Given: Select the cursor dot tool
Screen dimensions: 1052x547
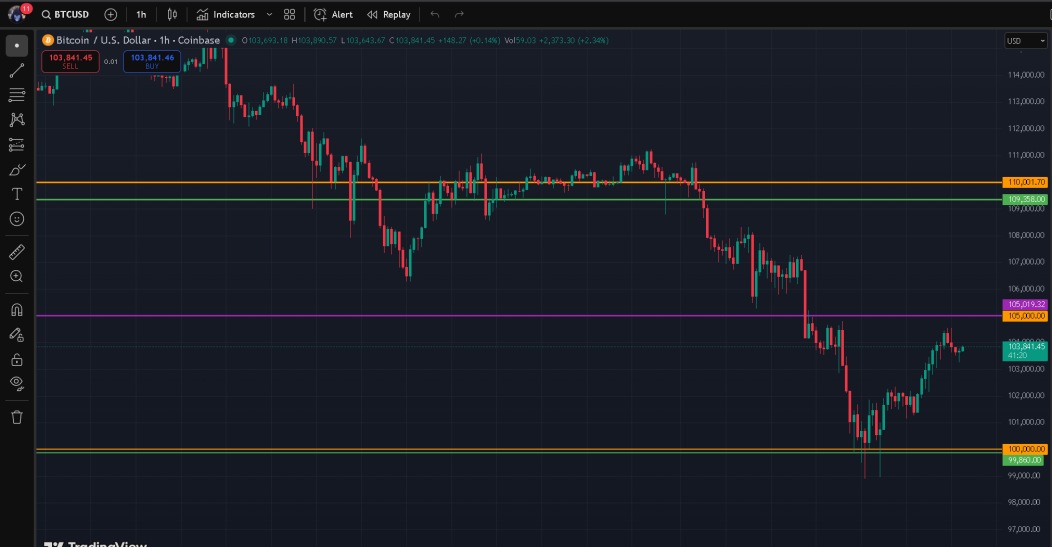Looking at the screenshot, I should click(x=17, y=45).
